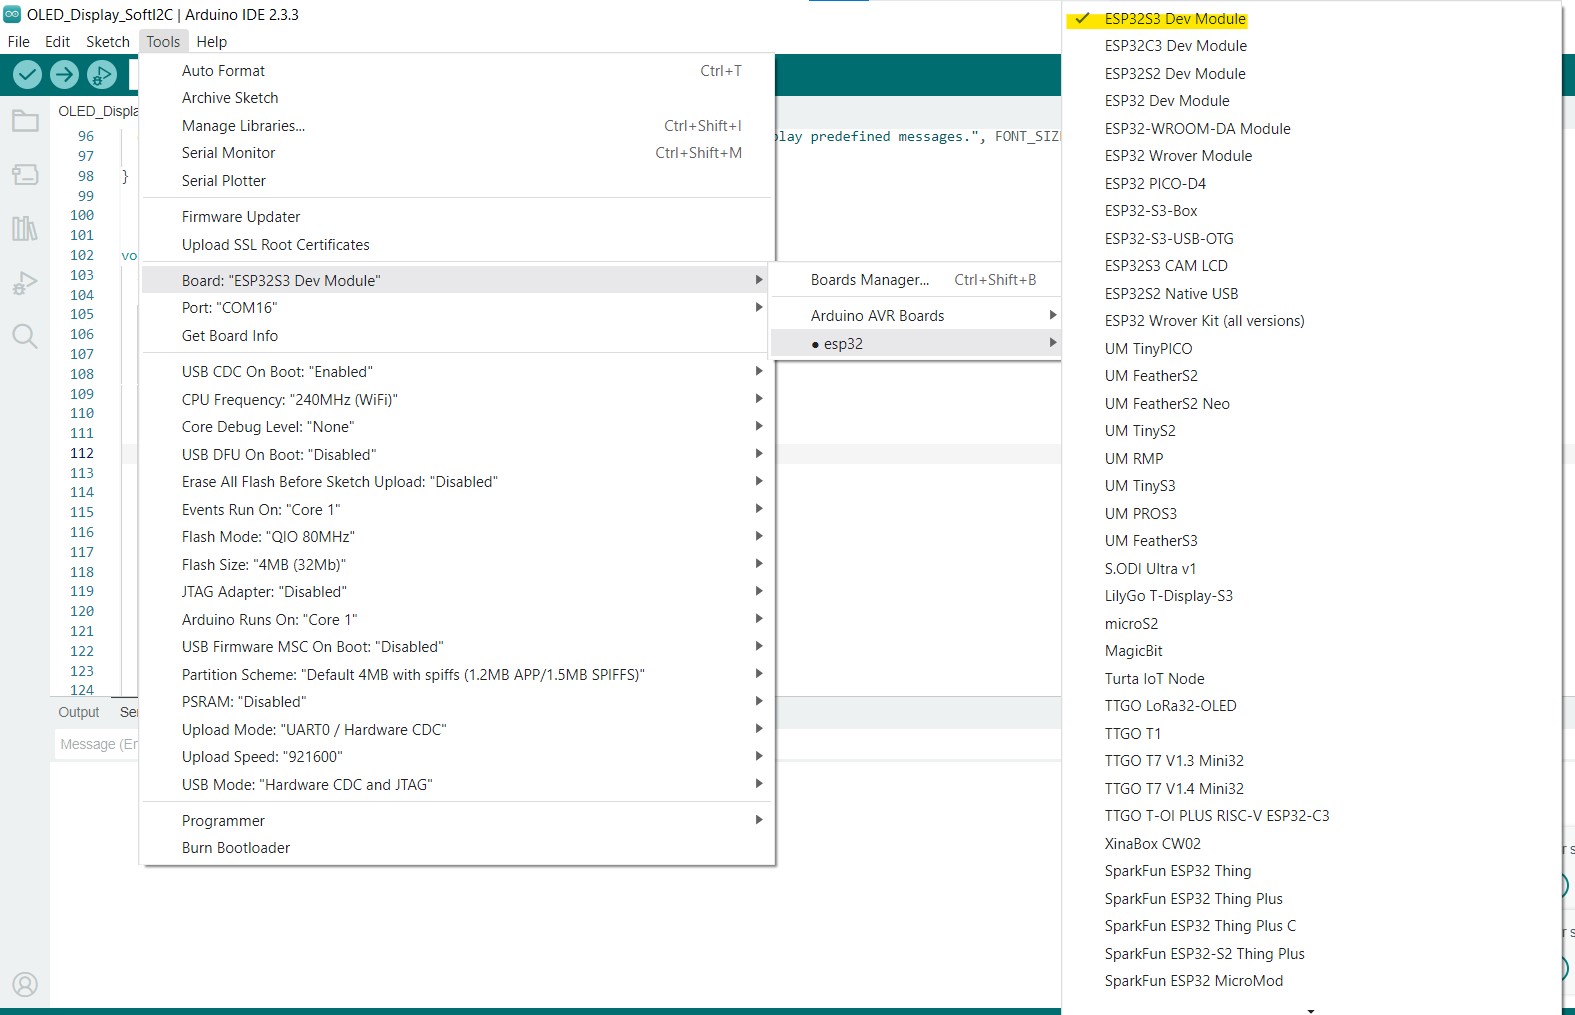Switch to the Output panel tab
This screenshot has height=1015, width=1575.
(79, 712)
